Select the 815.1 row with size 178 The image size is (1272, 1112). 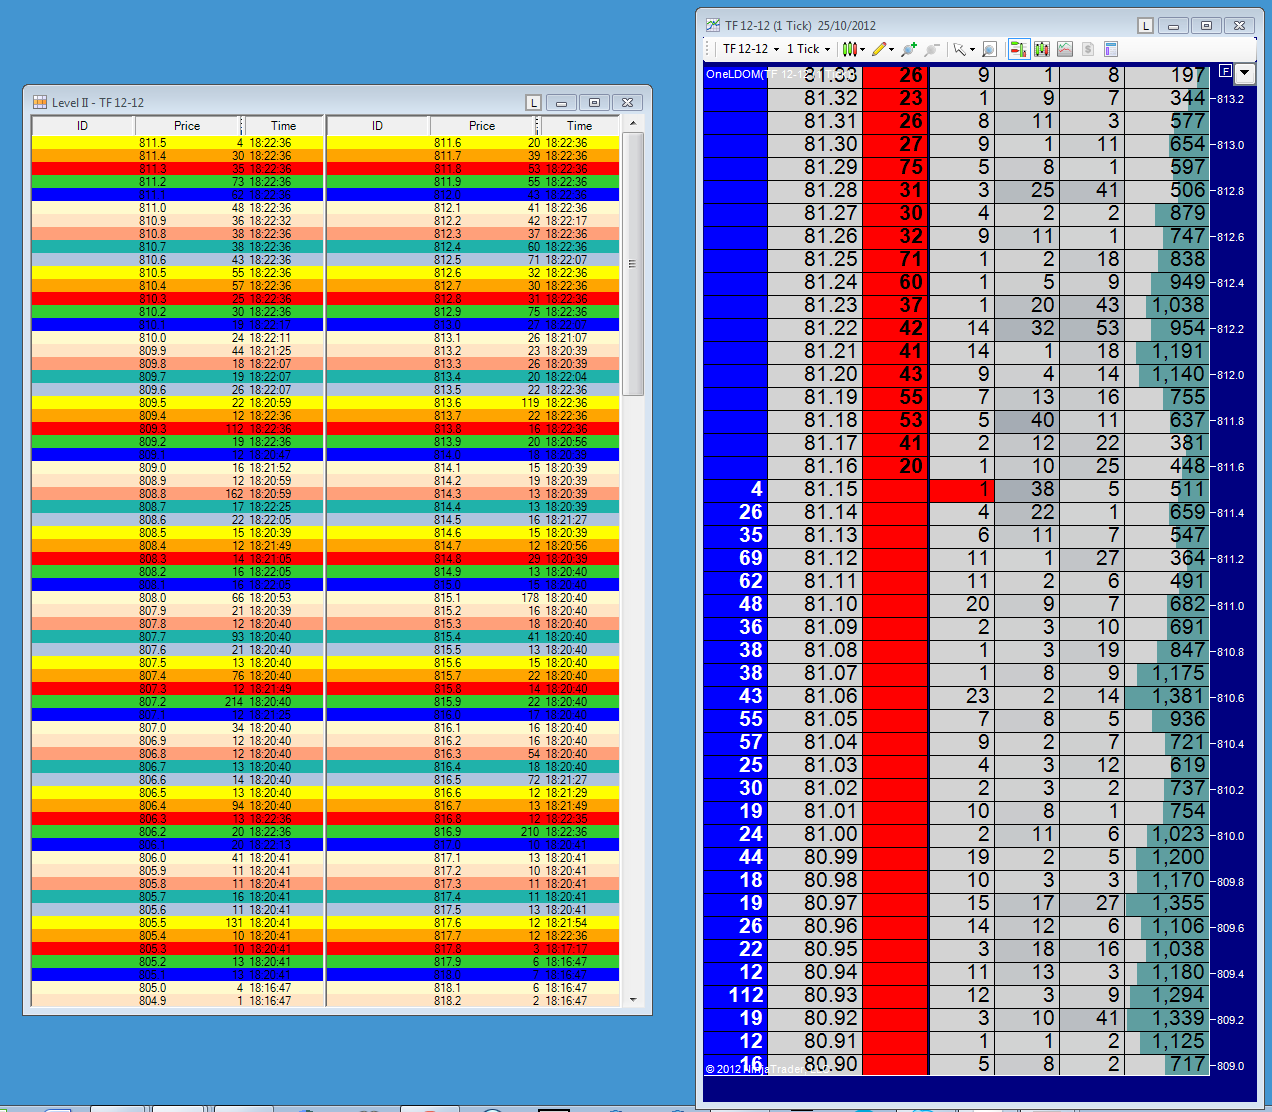pyautogui.click(x=473, y=598)
